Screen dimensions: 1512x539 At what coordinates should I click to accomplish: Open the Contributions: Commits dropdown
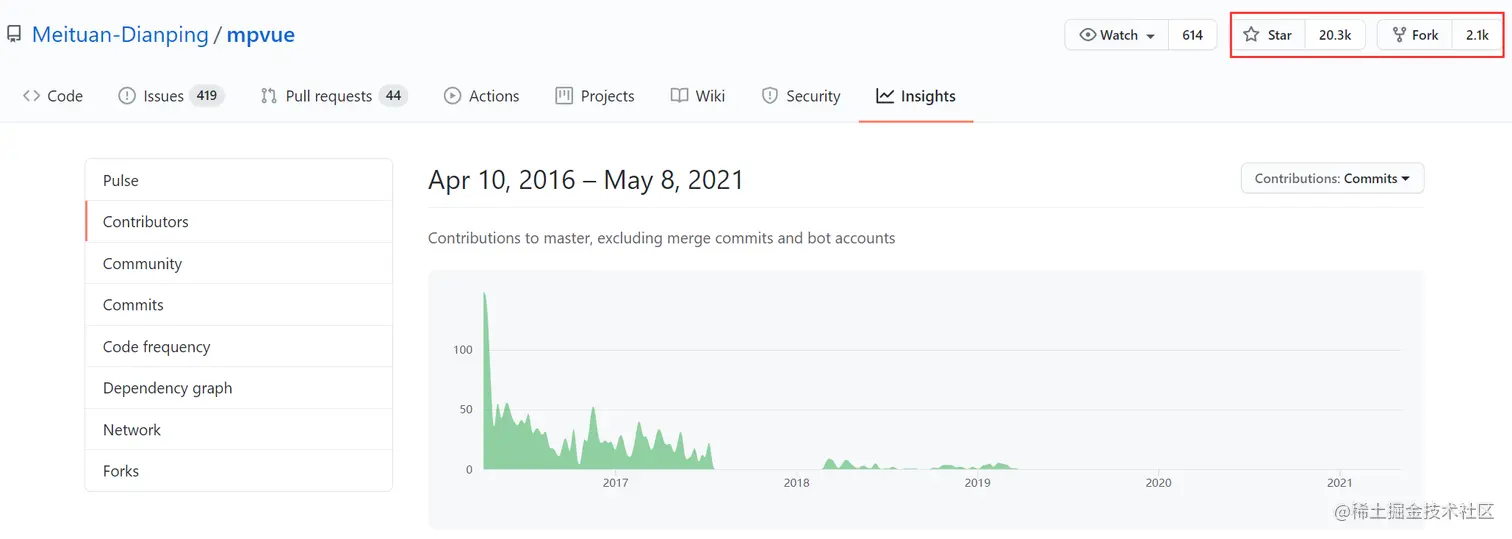coord(1332,178)
